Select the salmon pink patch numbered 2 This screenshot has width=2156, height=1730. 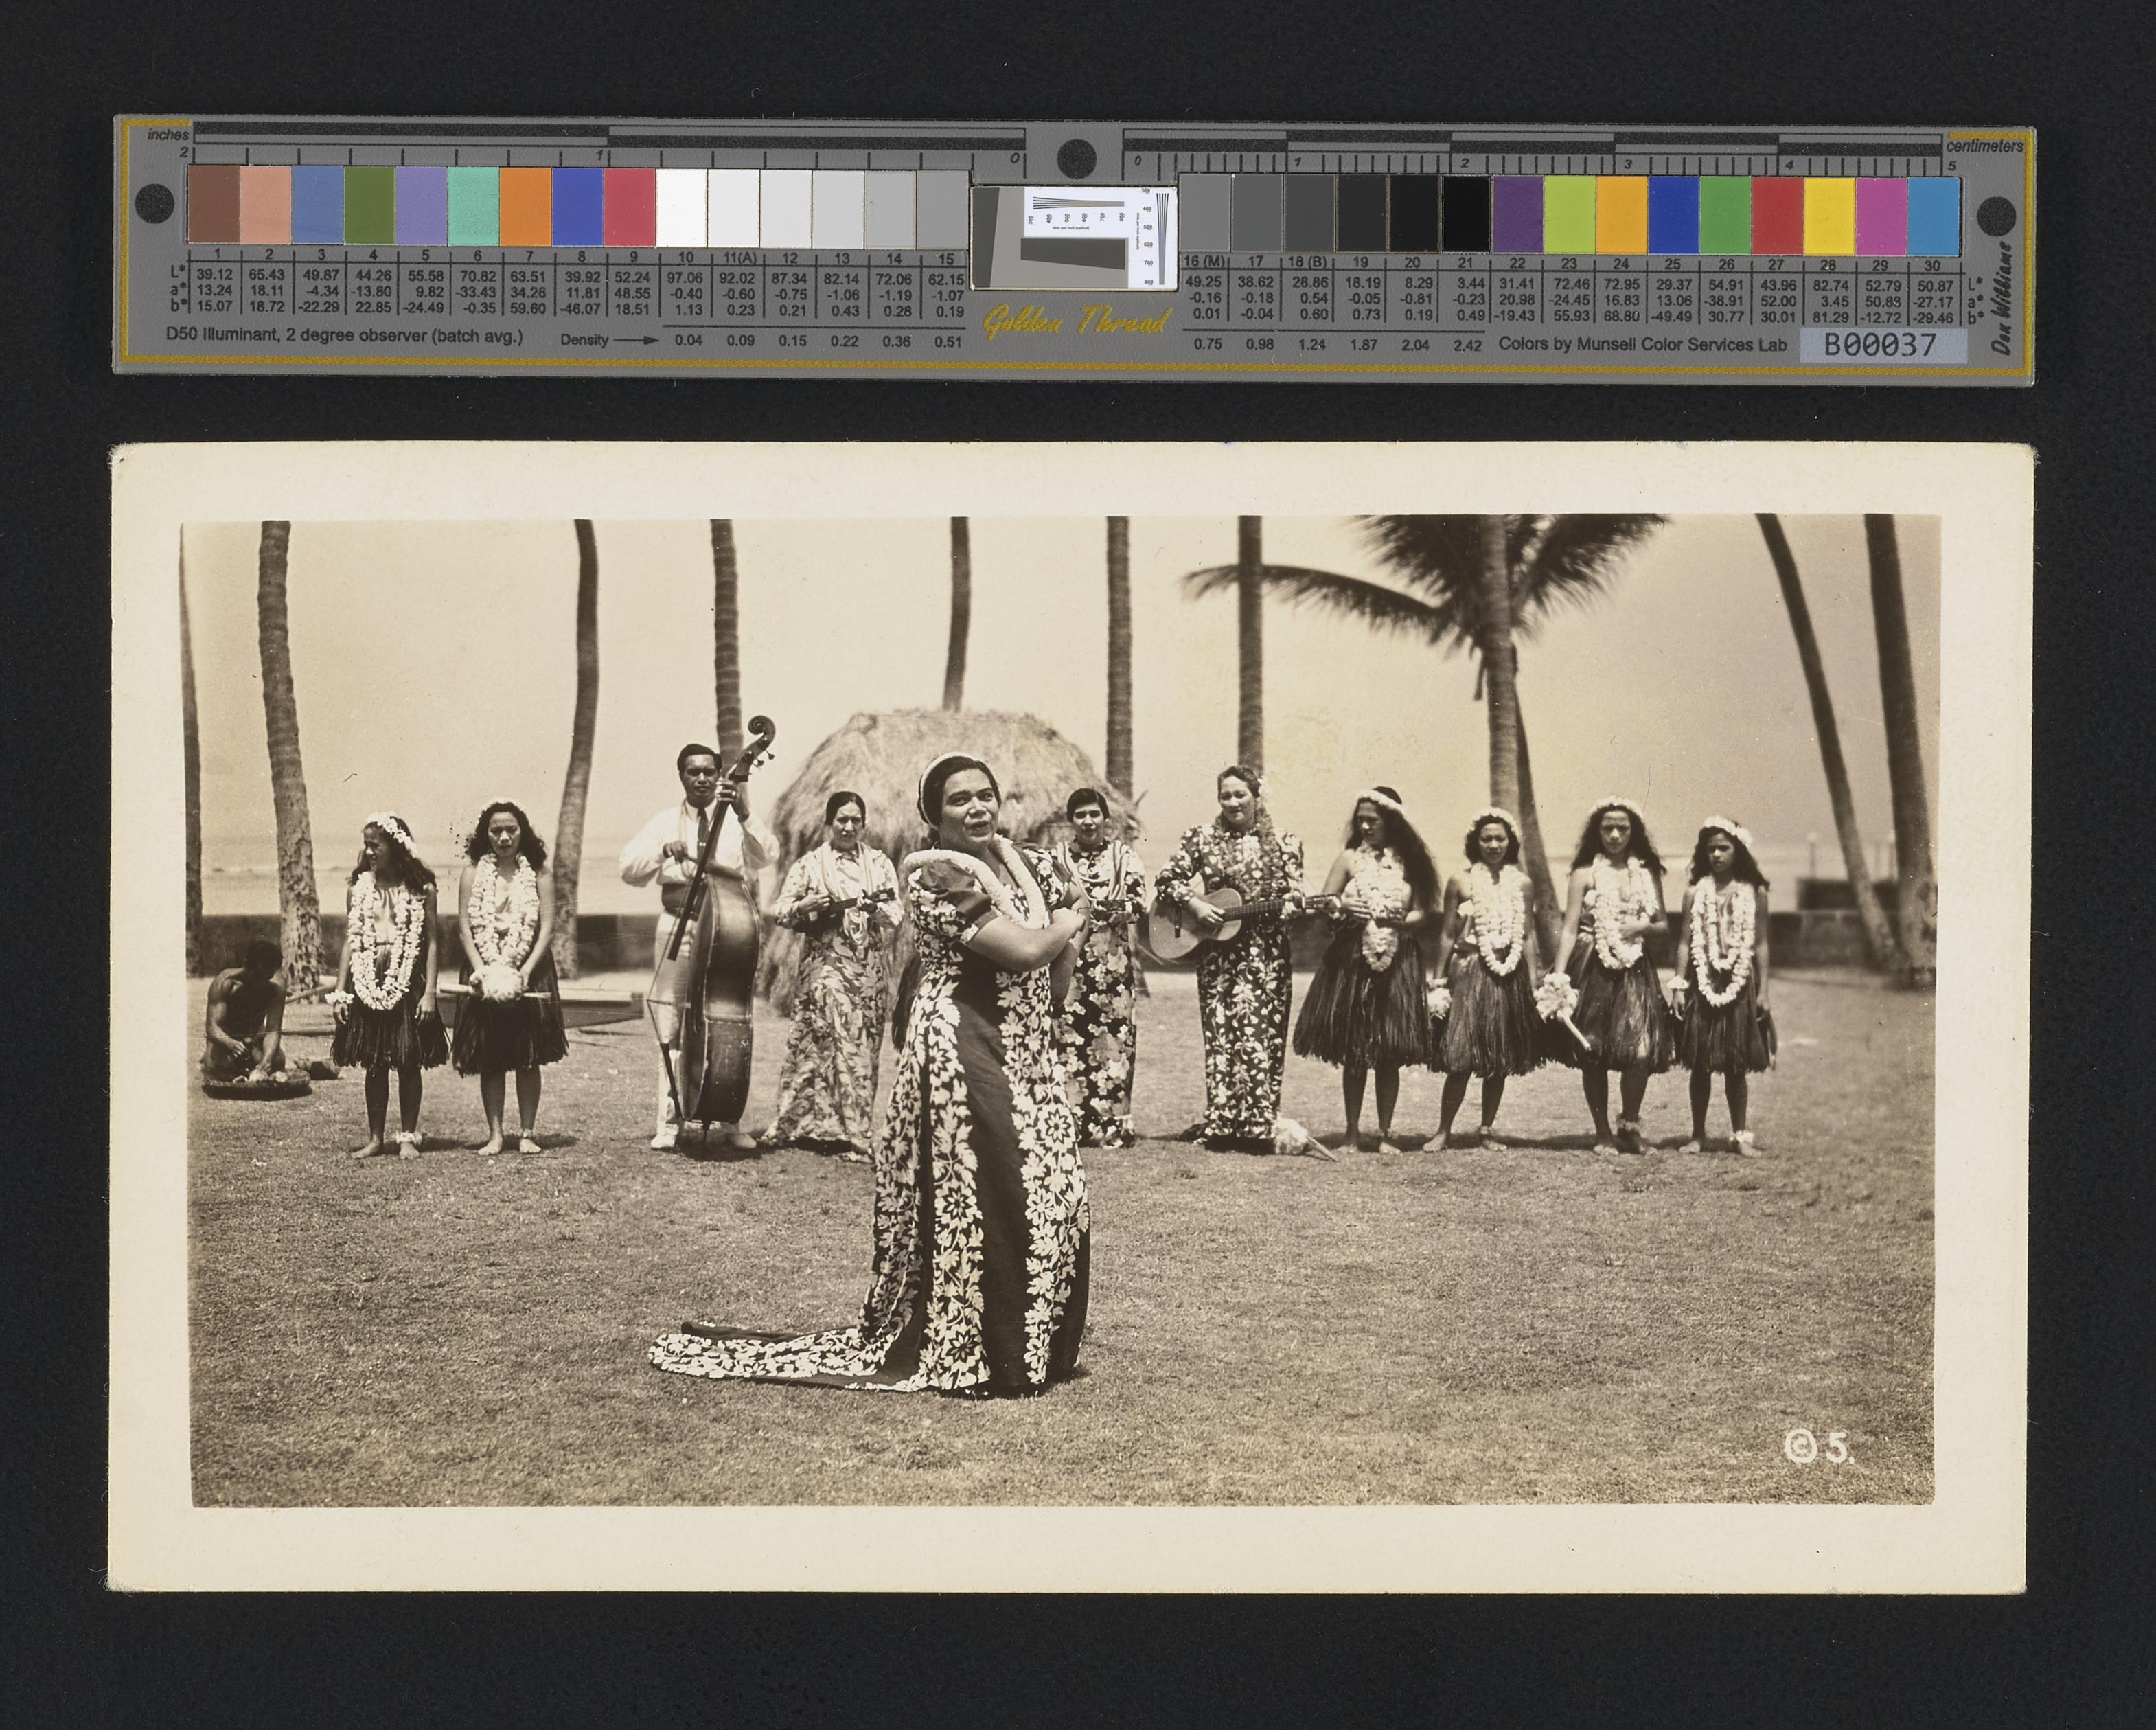[265, 205]
